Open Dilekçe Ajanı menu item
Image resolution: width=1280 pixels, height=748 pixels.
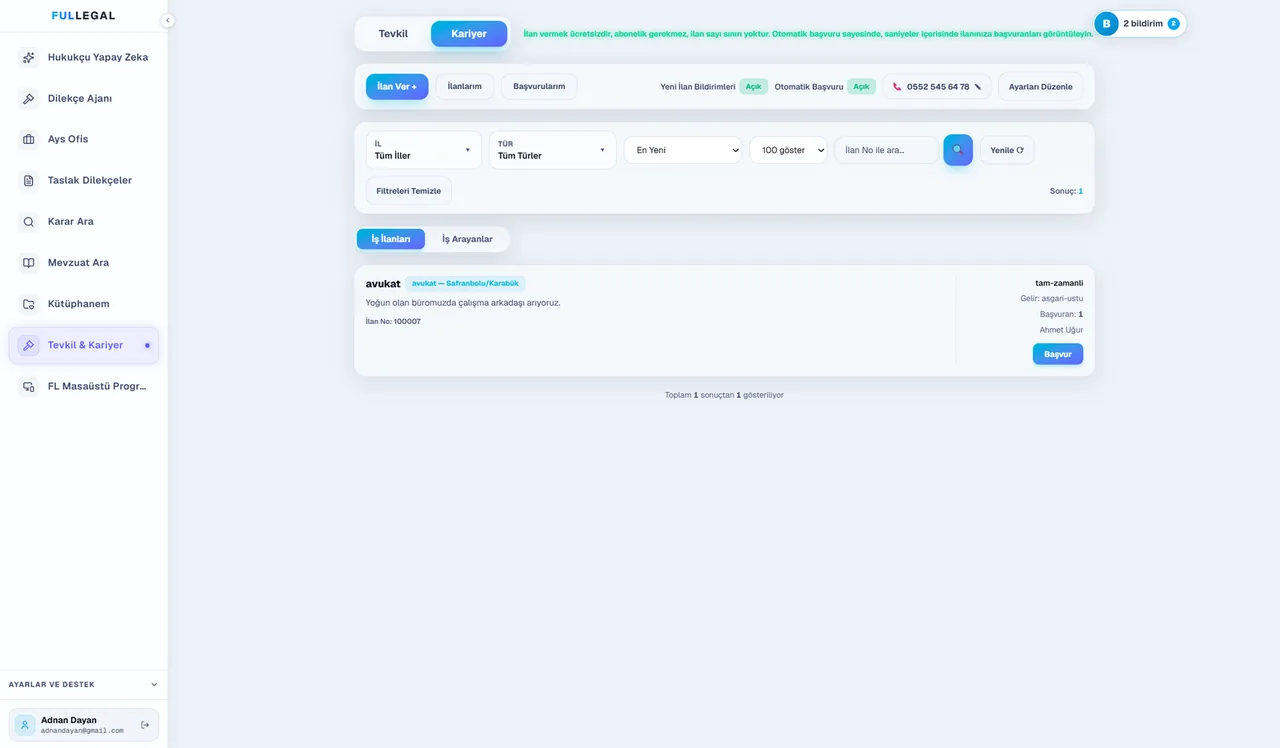83,98
